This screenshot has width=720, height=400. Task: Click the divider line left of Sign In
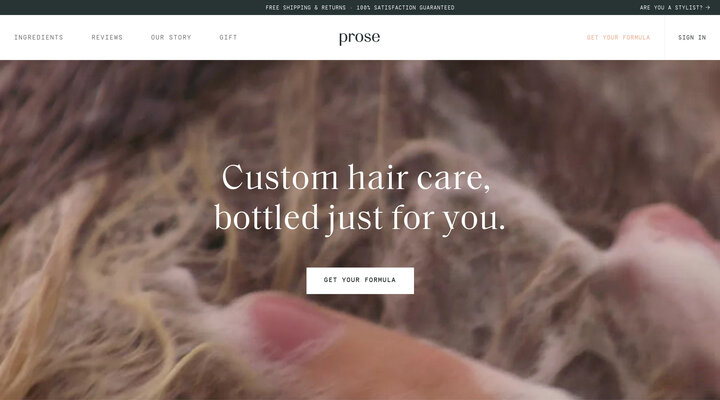[x=664, y=37]
